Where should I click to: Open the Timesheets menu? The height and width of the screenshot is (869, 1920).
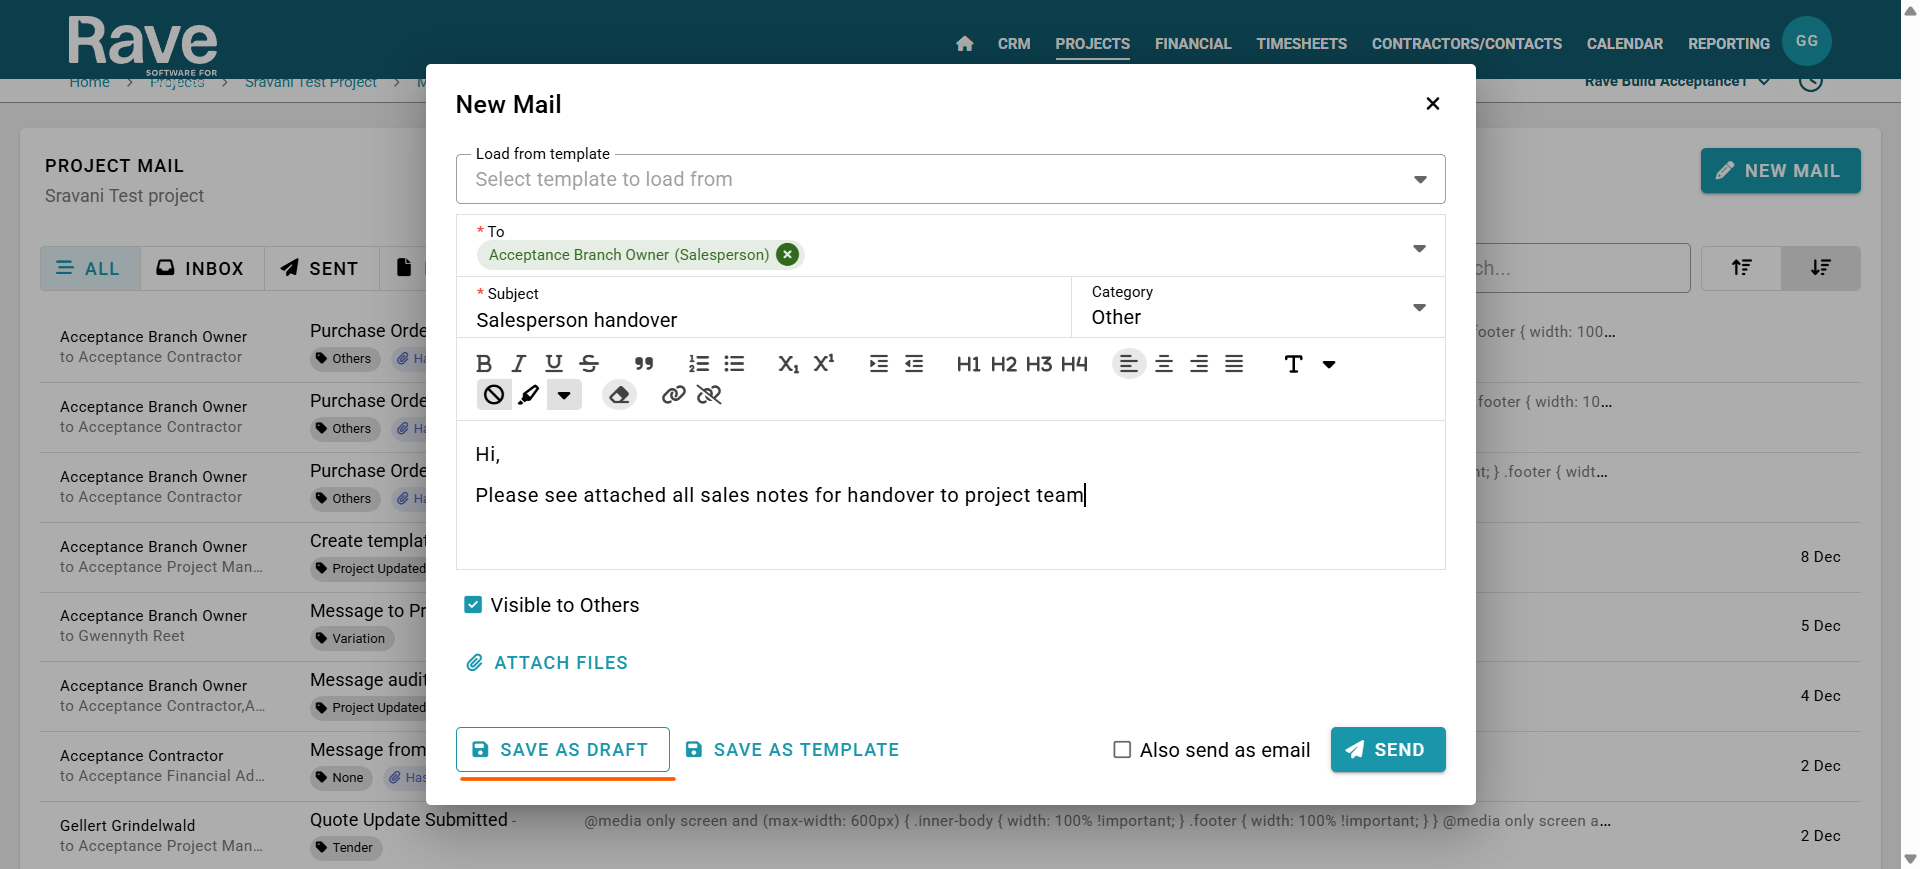coord(1302,44)
